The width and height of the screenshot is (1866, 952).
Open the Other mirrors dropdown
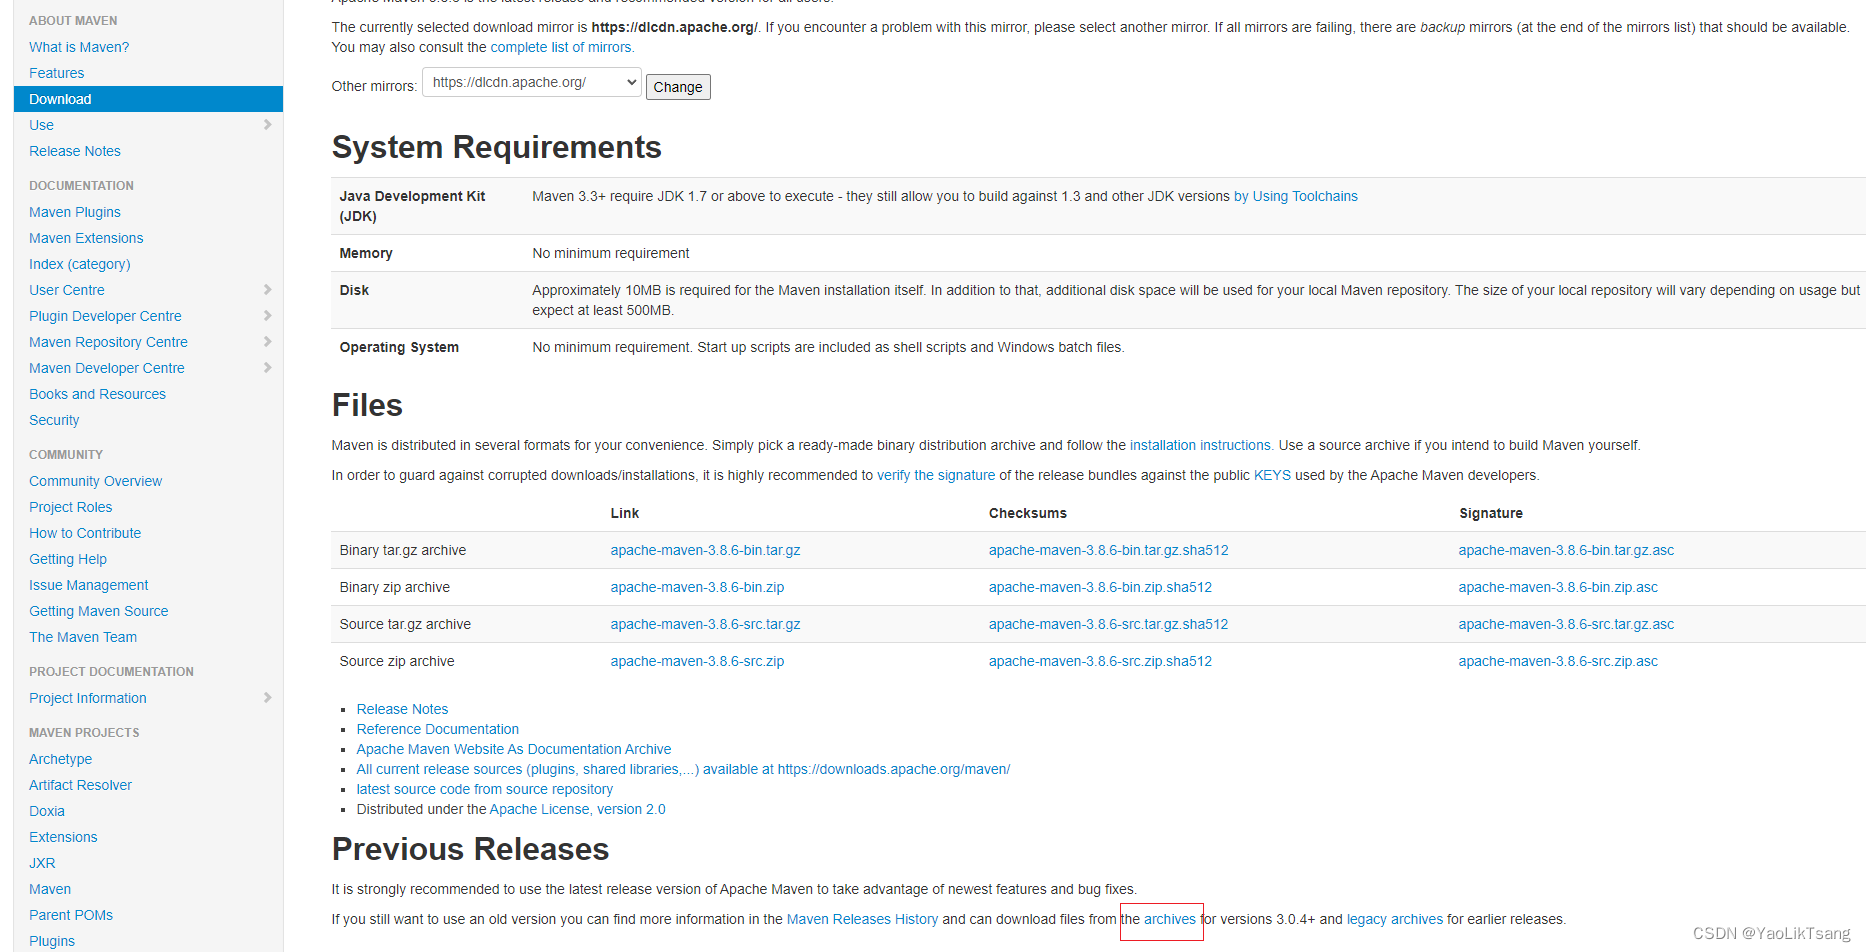532,83
